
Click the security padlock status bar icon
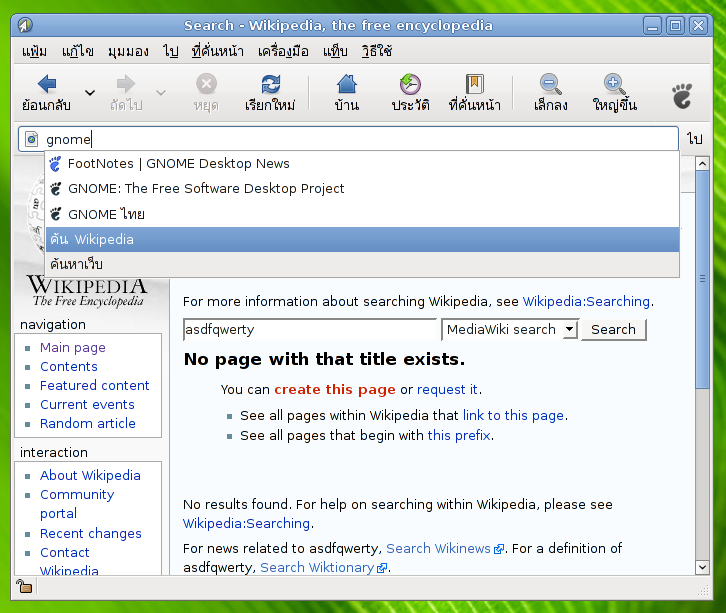pos(24,586)
